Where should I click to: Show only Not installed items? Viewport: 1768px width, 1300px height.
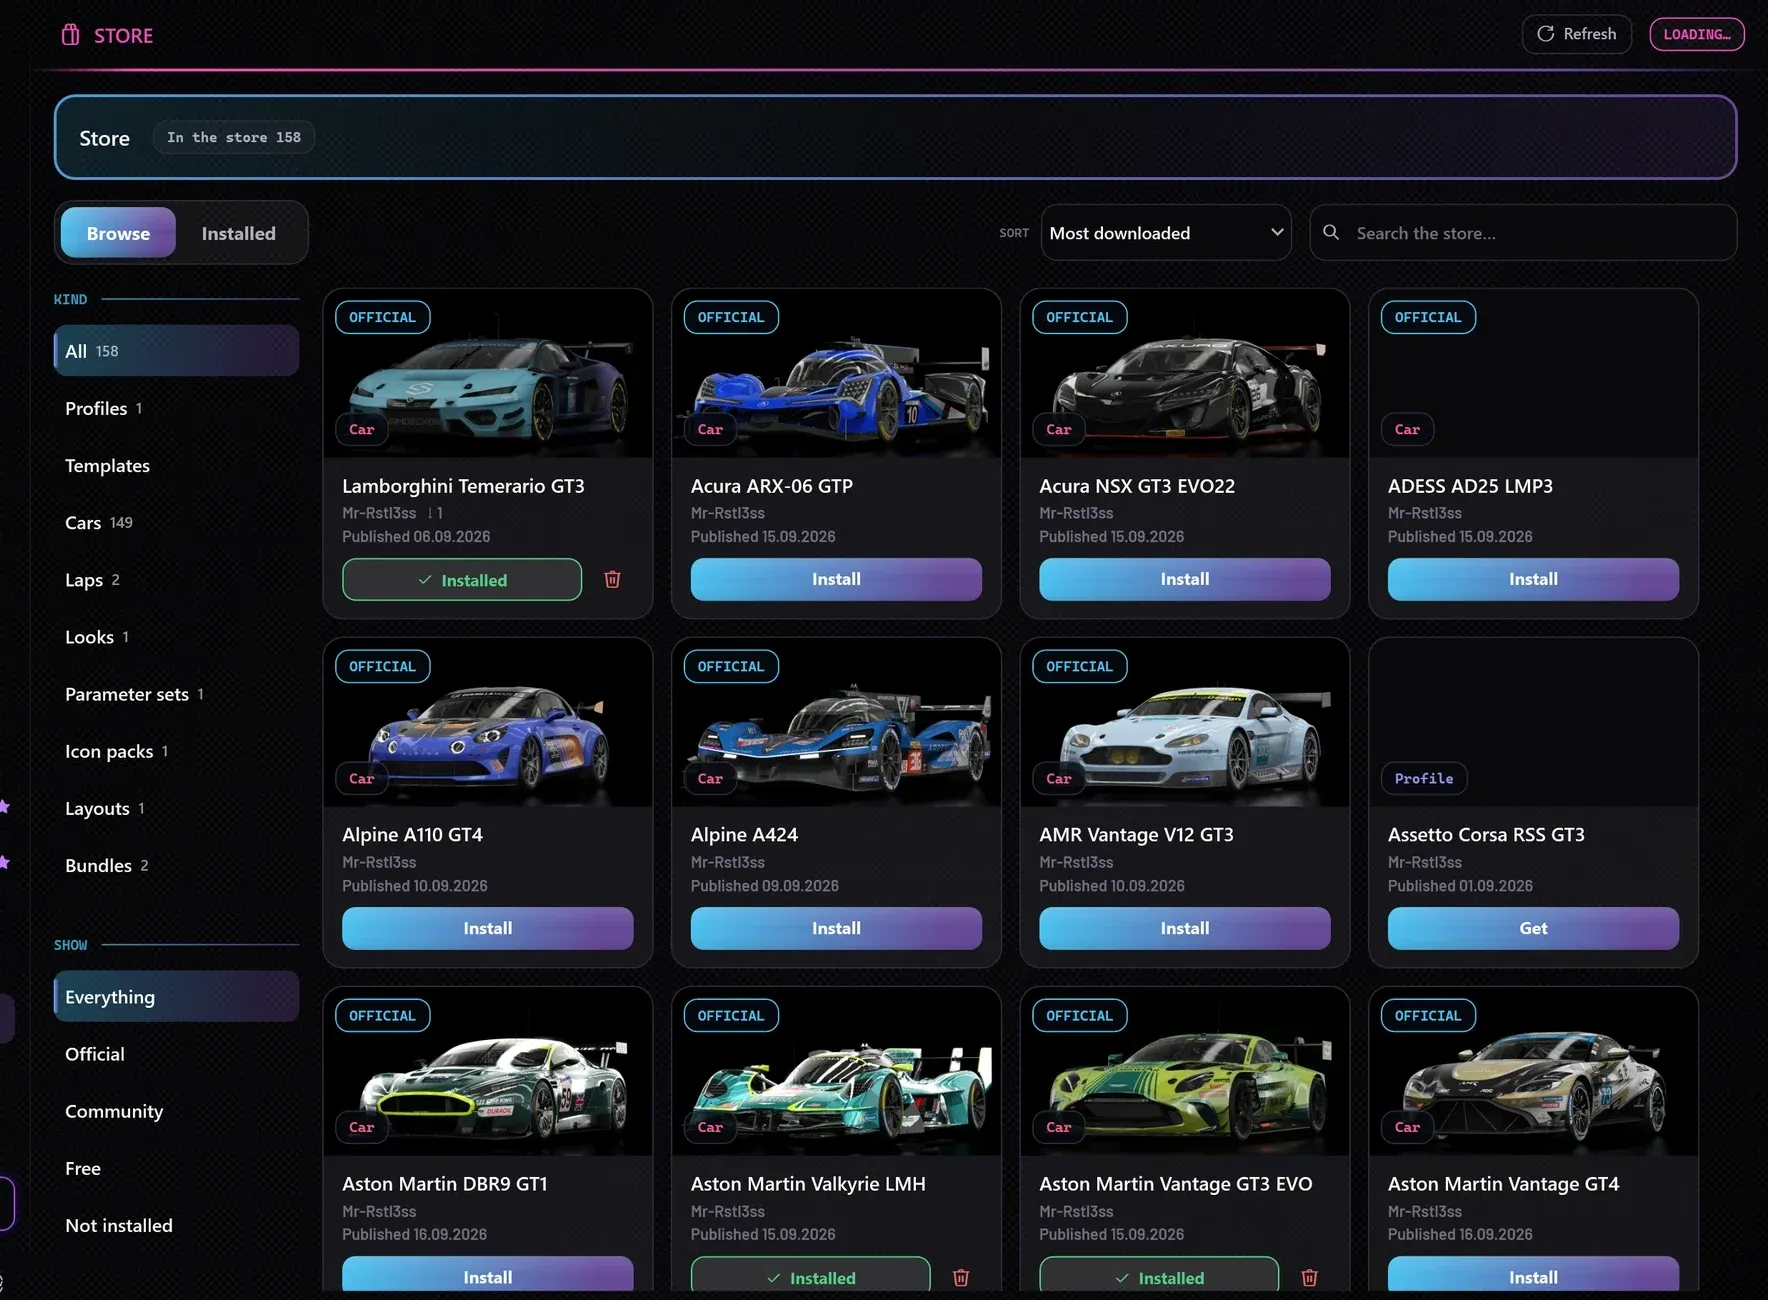(x=176, y=1225)
